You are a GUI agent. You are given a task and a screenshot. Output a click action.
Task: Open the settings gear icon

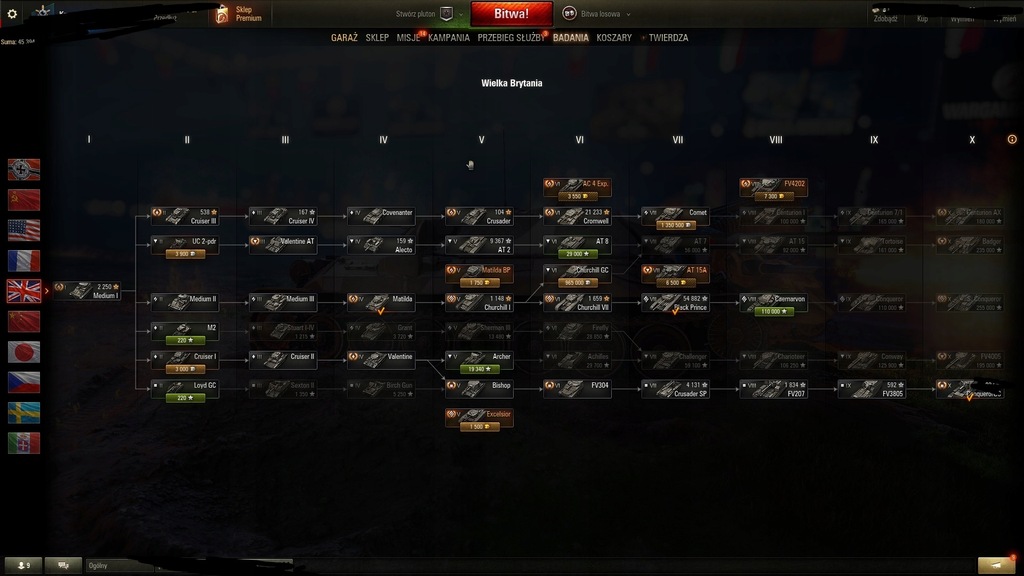(x=12, y=13)
